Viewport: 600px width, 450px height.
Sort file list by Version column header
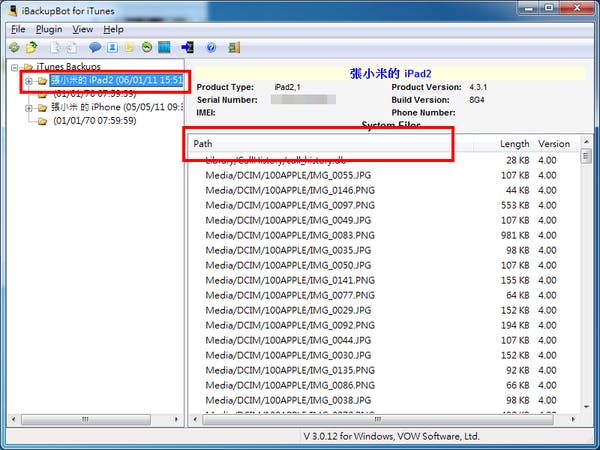point(557,144)
